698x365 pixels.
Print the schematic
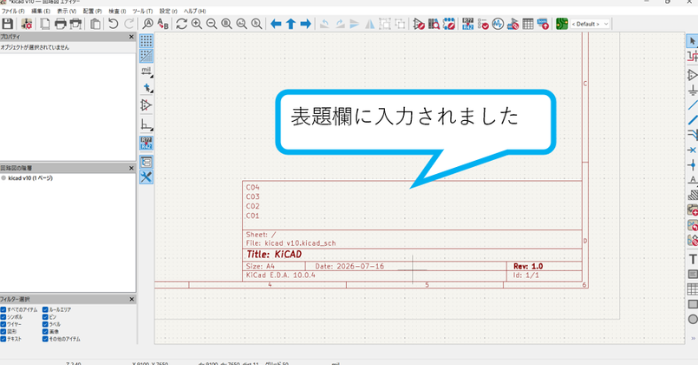click(x=60, y=24)
